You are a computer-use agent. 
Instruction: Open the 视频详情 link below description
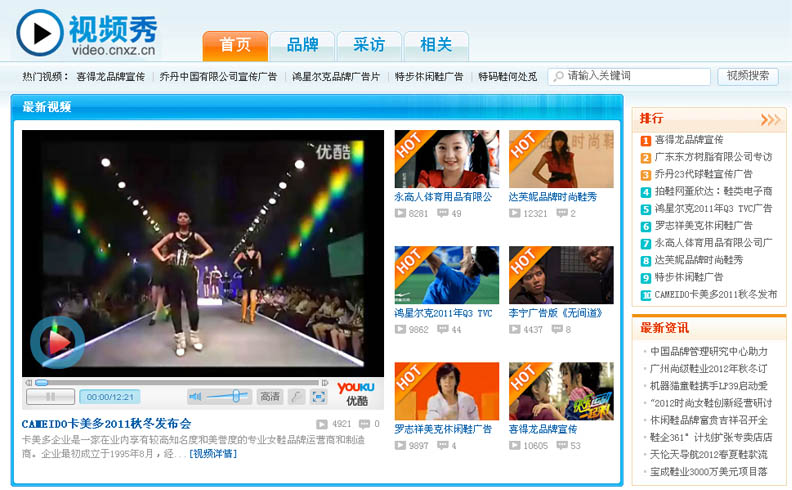click(213, 454)
